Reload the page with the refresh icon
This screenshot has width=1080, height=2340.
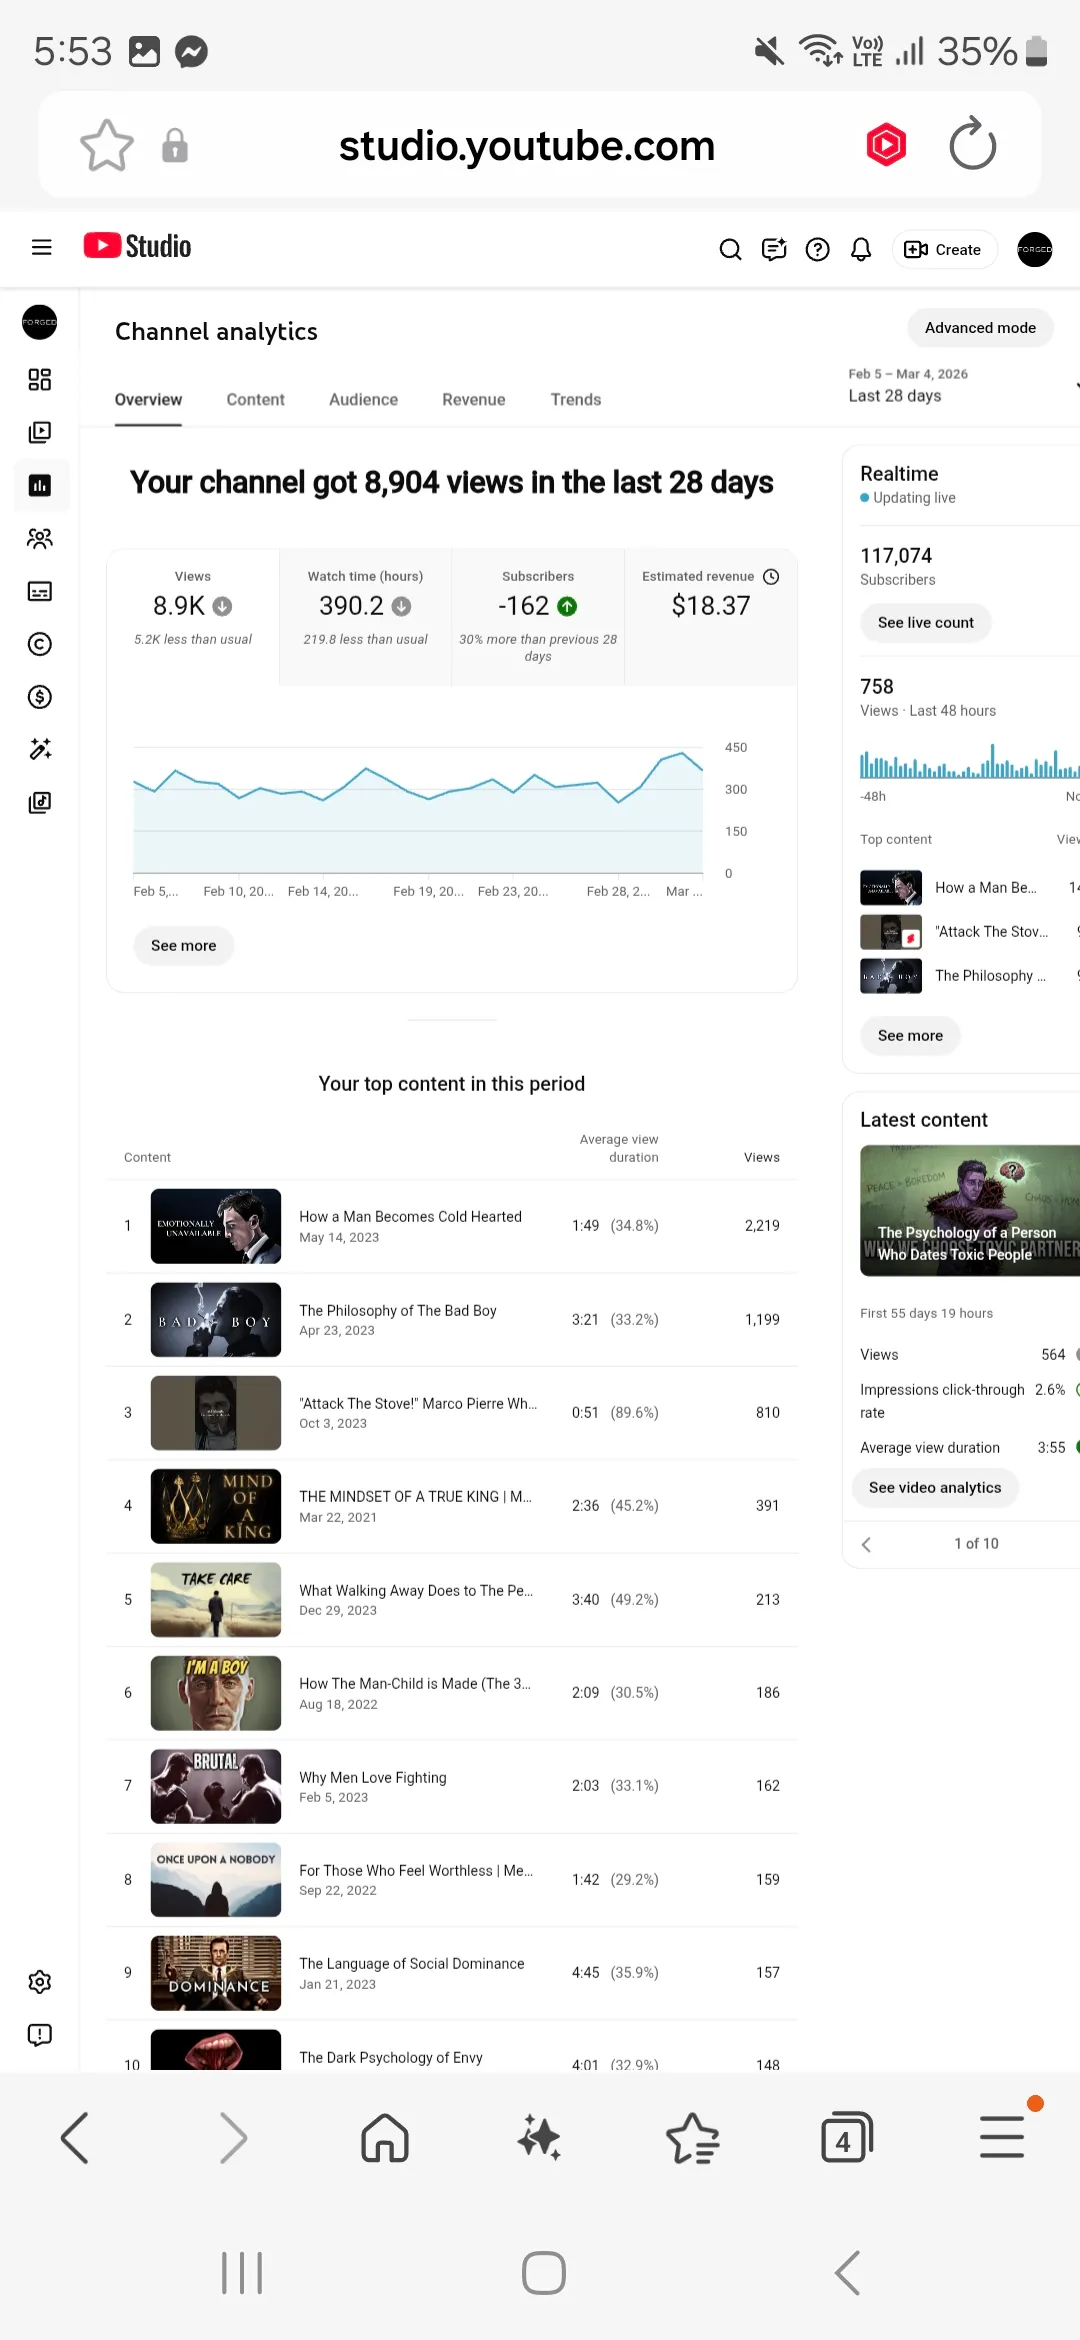pyautogui.click(x=972, y=146)
